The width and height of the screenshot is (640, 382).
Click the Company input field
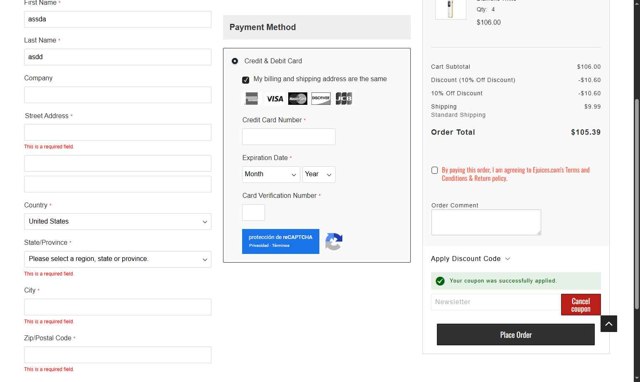pos(118,95)
